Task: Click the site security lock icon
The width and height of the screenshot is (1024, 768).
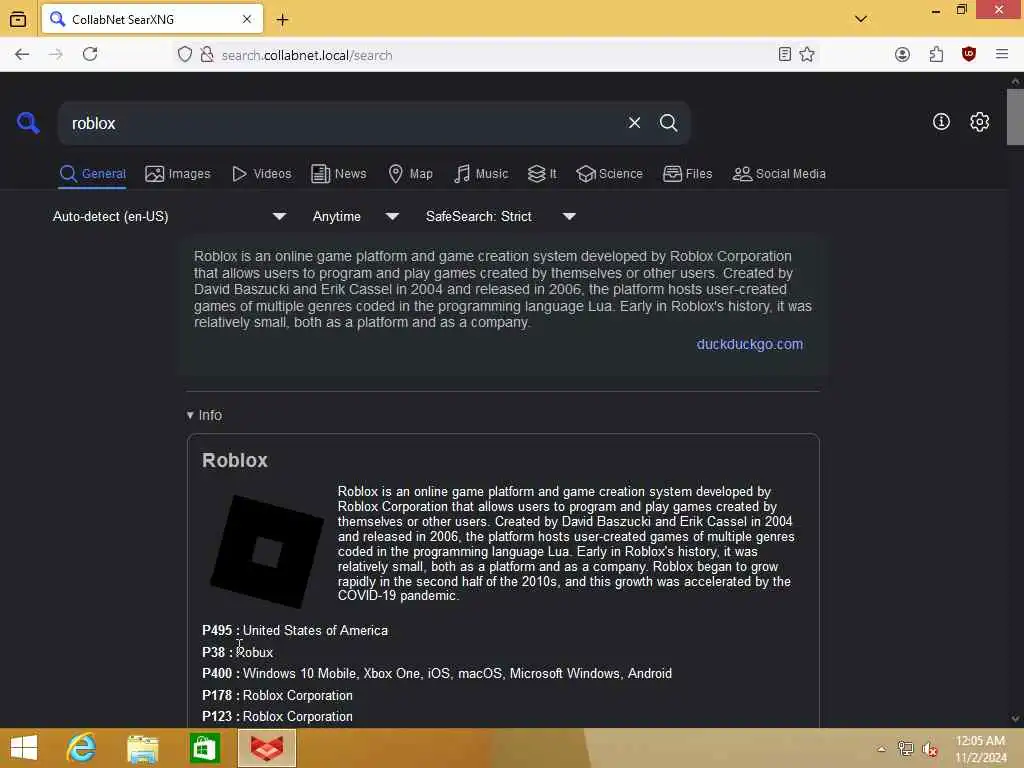Action: (207, 55)
